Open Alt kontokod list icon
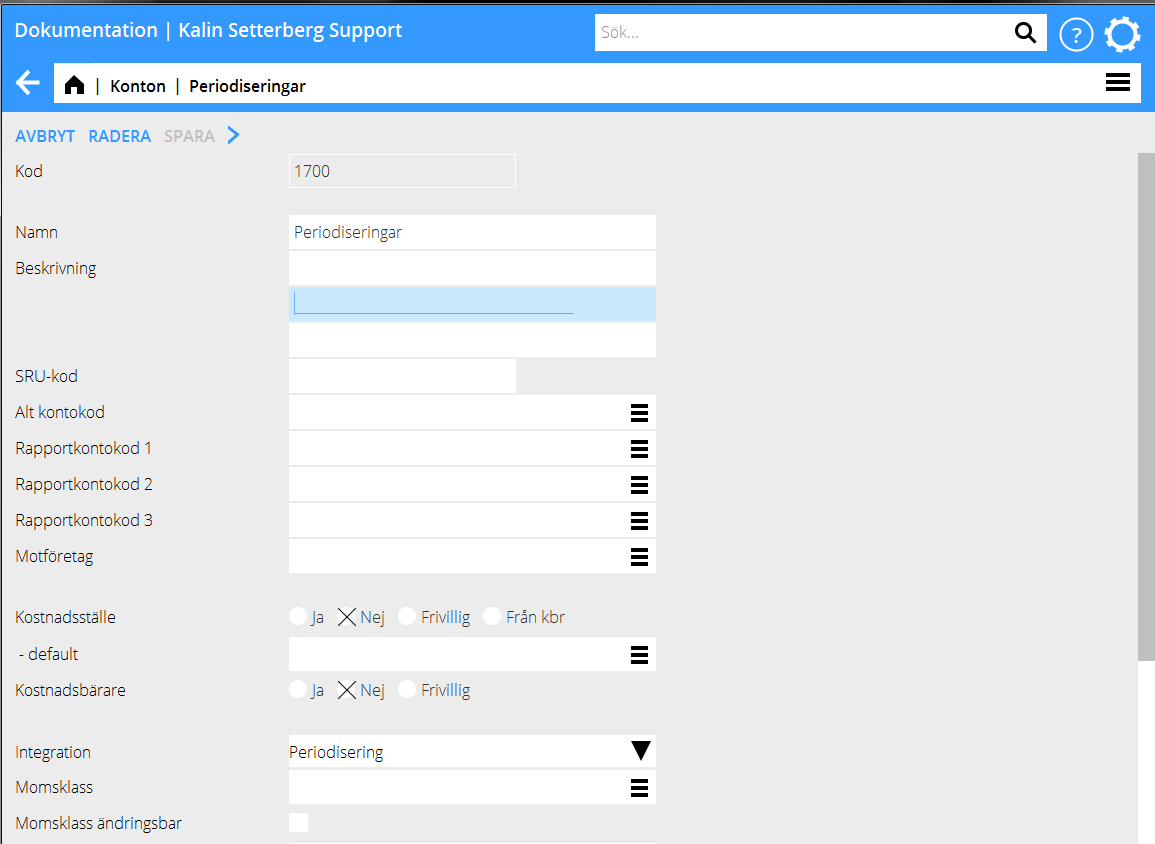1155x844 pixels. tap(639, 413)
